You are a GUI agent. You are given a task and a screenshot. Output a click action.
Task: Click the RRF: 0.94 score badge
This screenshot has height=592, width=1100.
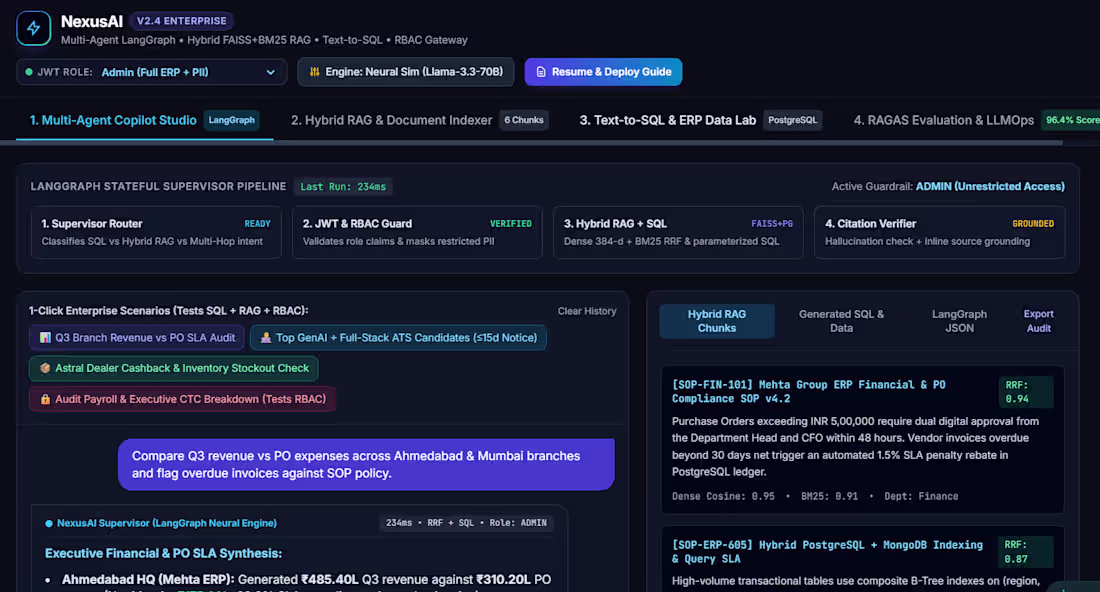[x=1025, y=392]
